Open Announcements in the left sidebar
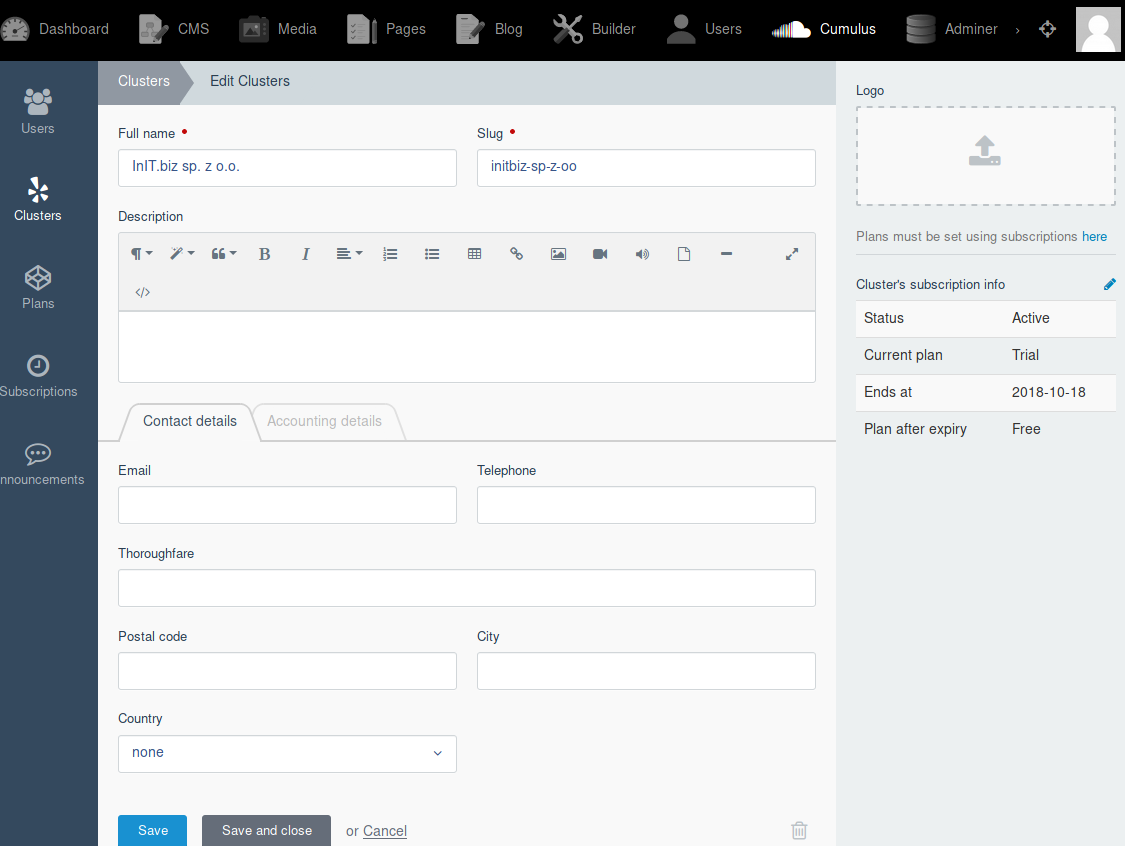Screen dimensions: 1125x846 click(42, 464)
